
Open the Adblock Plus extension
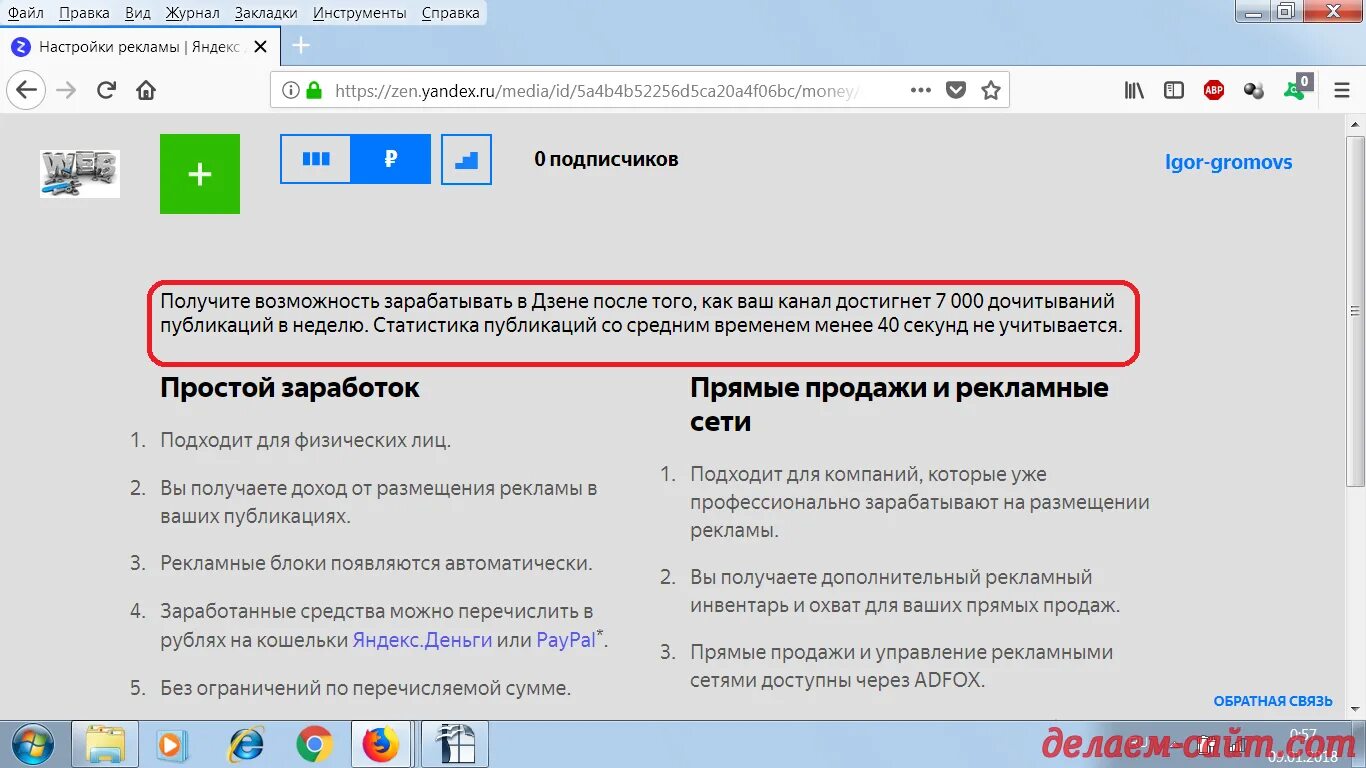1214,90
